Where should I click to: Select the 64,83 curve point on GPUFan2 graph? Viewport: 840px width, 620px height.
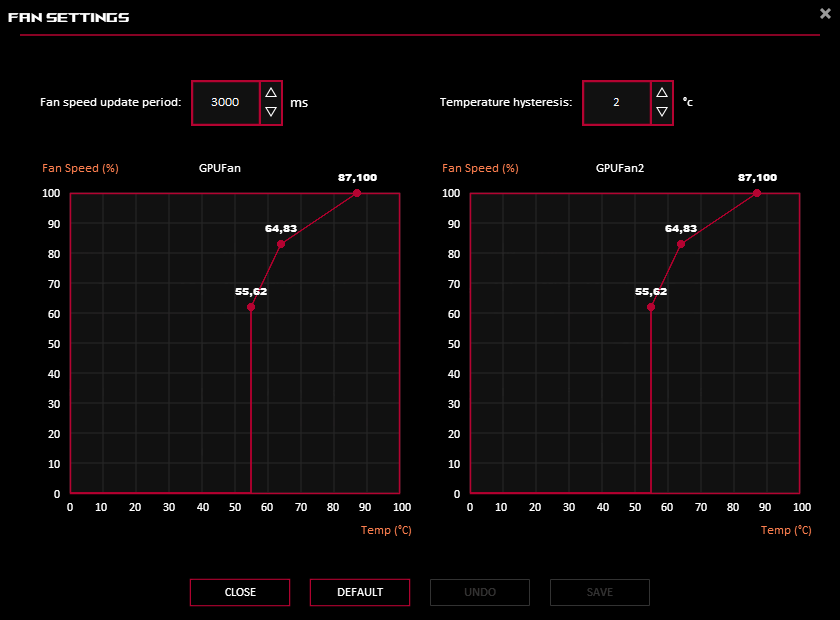[x=681, y=244]
